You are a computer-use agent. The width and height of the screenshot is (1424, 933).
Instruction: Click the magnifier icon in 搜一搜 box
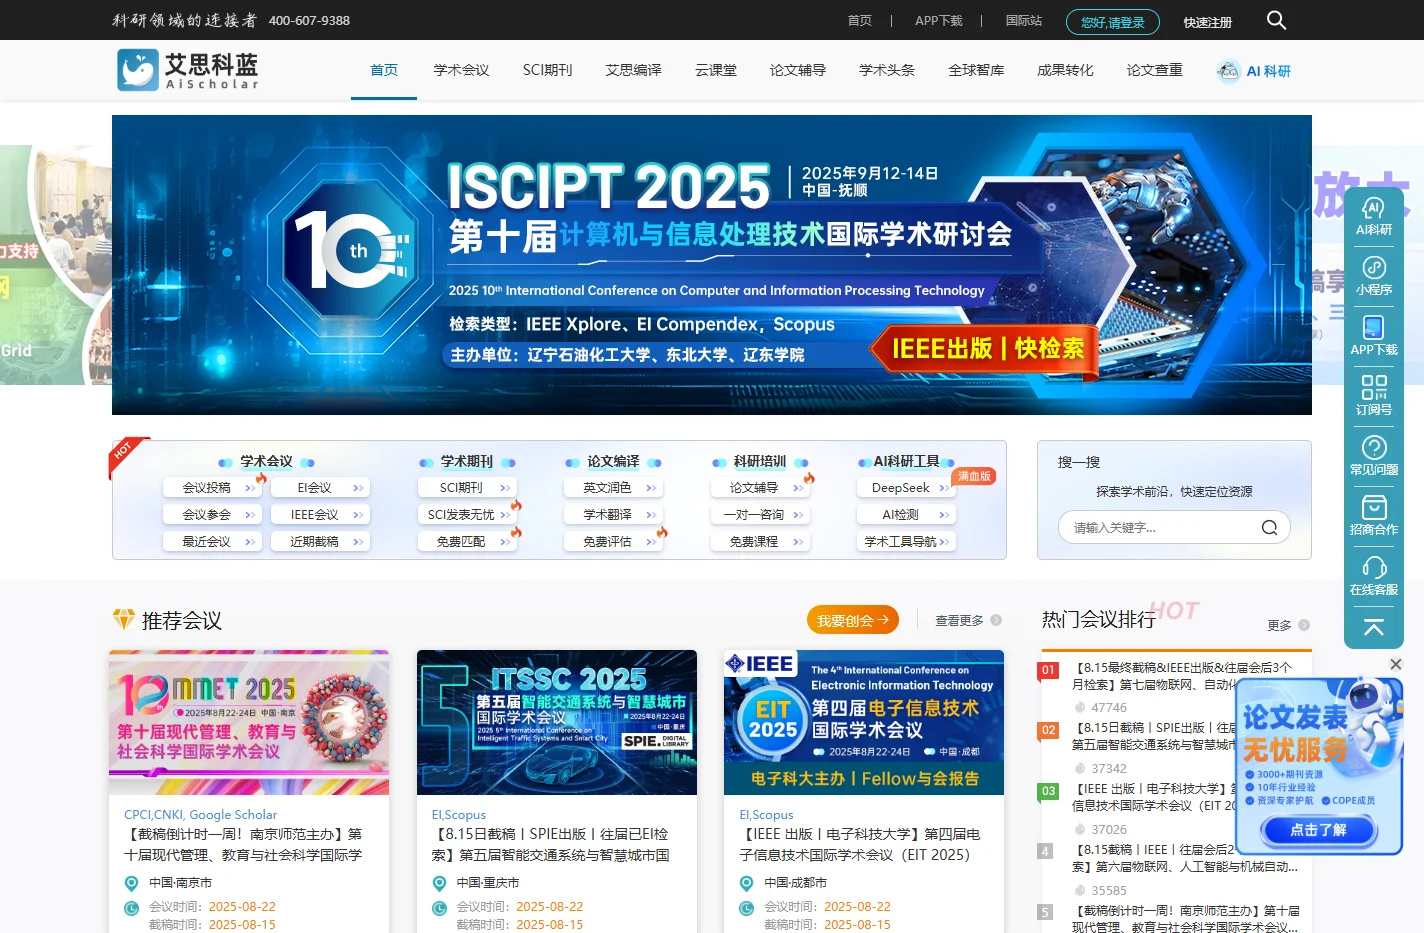click(x=1269, y=527)
